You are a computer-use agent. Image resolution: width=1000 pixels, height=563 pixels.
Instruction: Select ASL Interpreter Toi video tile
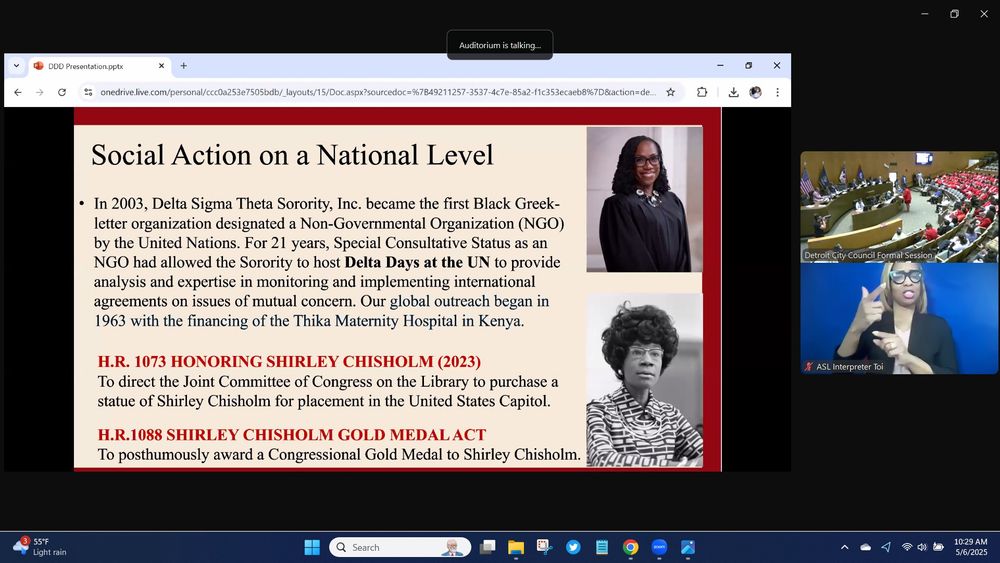(899, 318)
